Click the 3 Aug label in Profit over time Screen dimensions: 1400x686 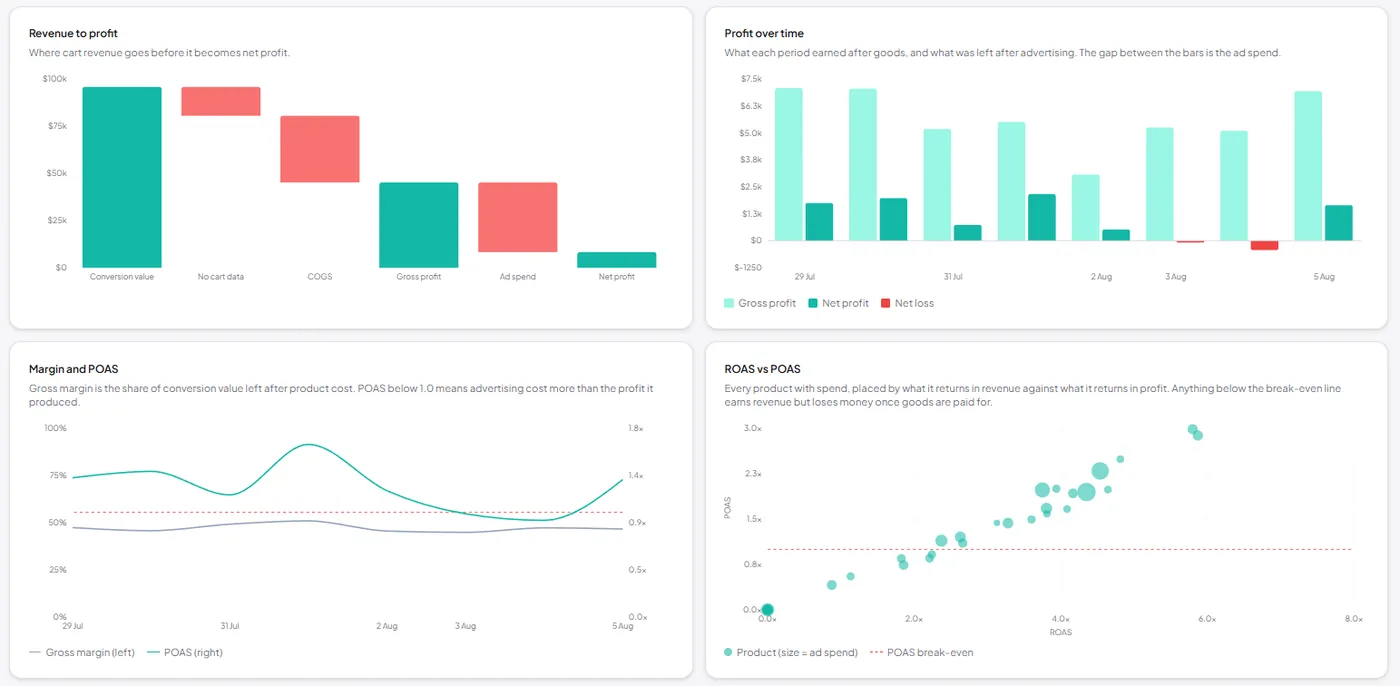point(1176,276)
